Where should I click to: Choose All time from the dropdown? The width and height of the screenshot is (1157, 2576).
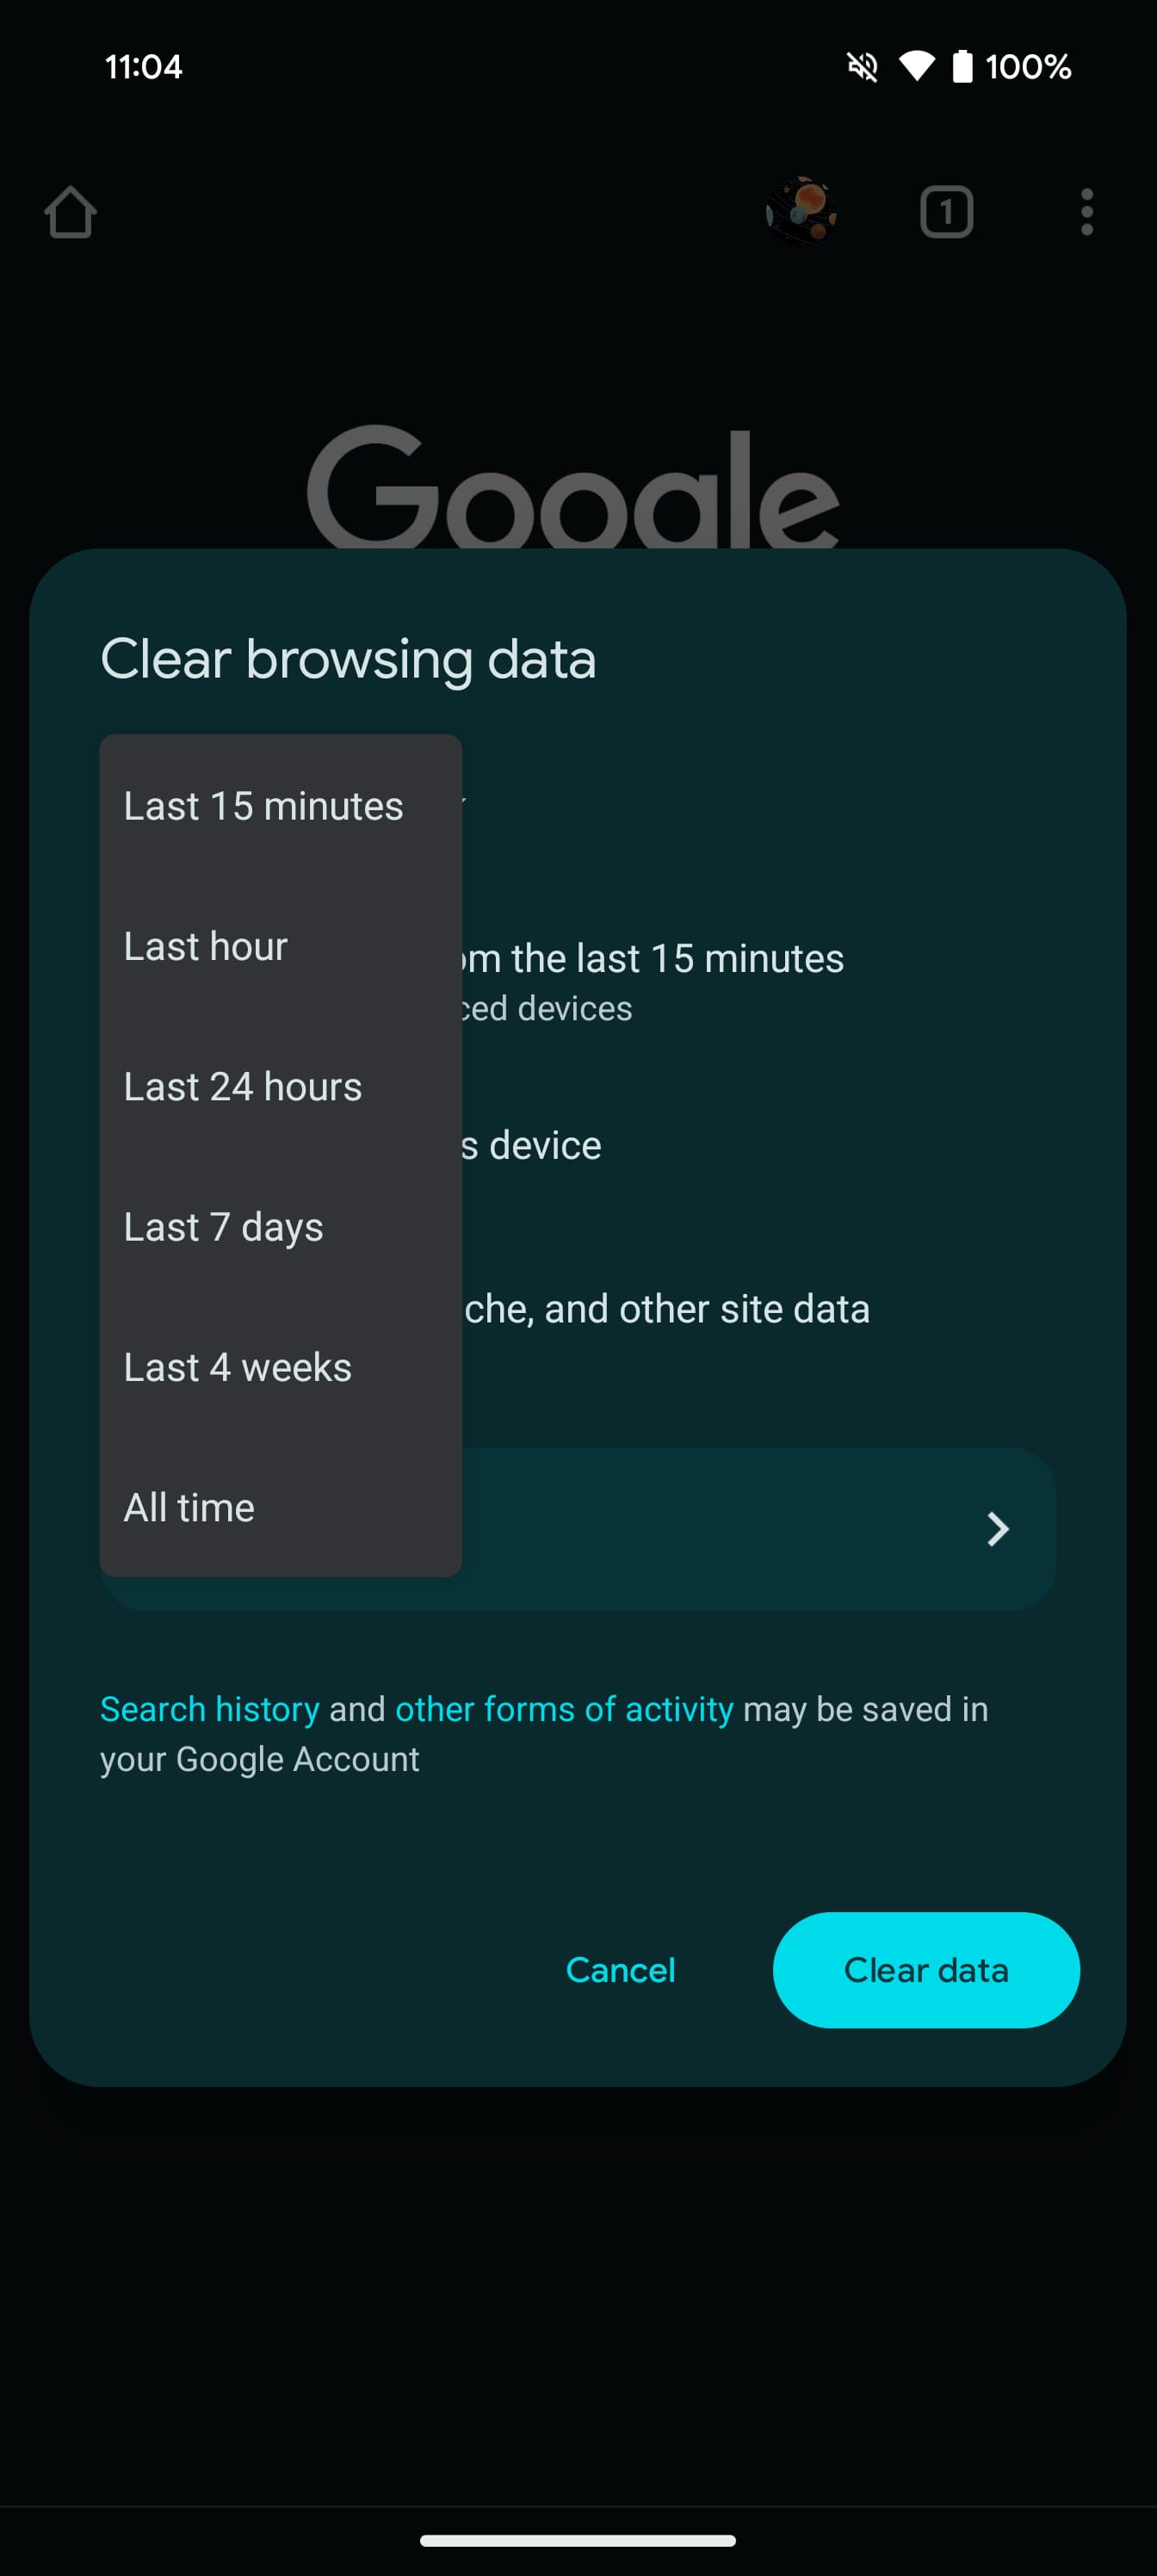[x=189, y=1507]
